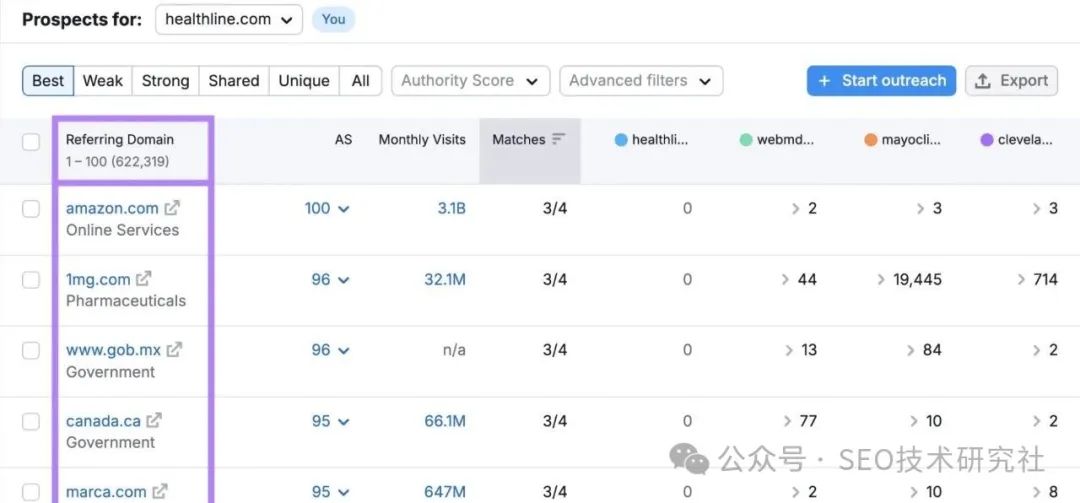Screen dimensions: 1080x503
Task: Click the sort icon in Matches column
Action: tap(559, 139)
